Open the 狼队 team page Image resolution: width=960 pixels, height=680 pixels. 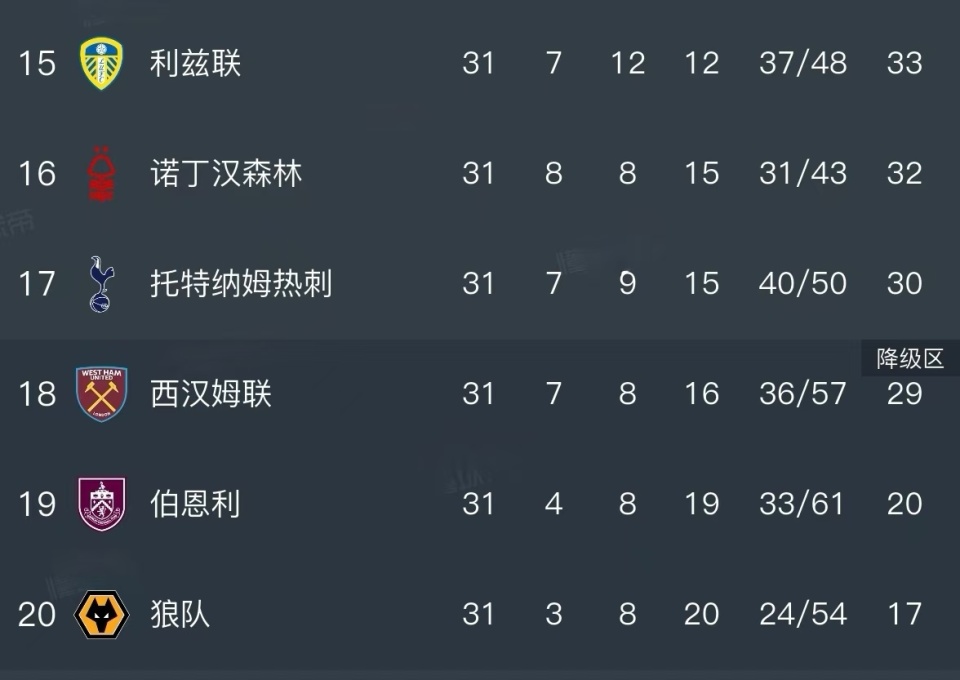tap(181, 614)
